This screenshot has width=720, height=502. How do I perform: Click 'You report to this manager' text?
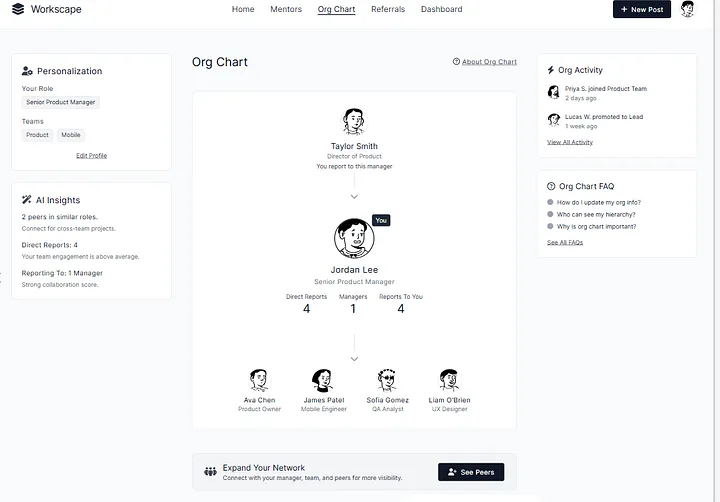point(354,166)
